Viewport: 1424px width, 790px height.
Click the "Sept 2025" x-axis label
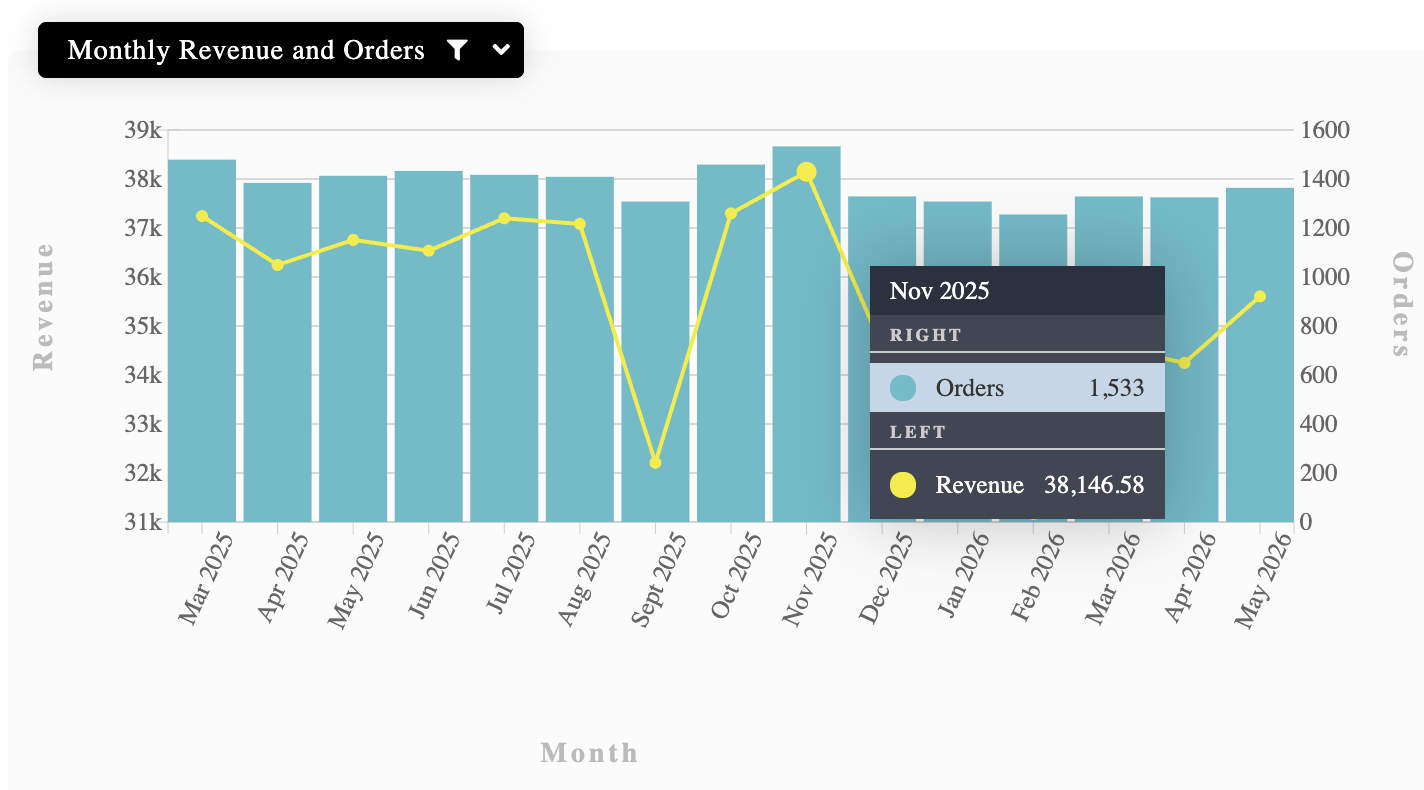(659, 580)
